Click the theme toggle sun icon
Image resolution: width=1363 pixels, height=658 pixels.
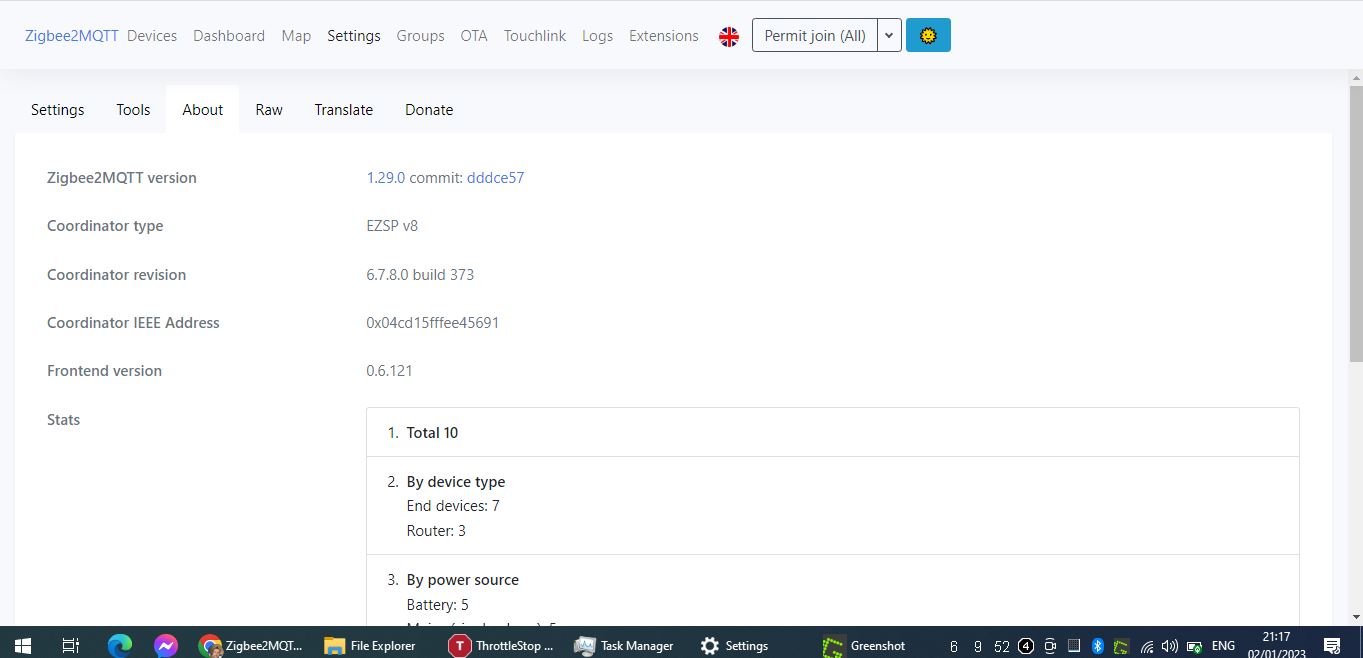pyautogui.click(x=928, y=35)
